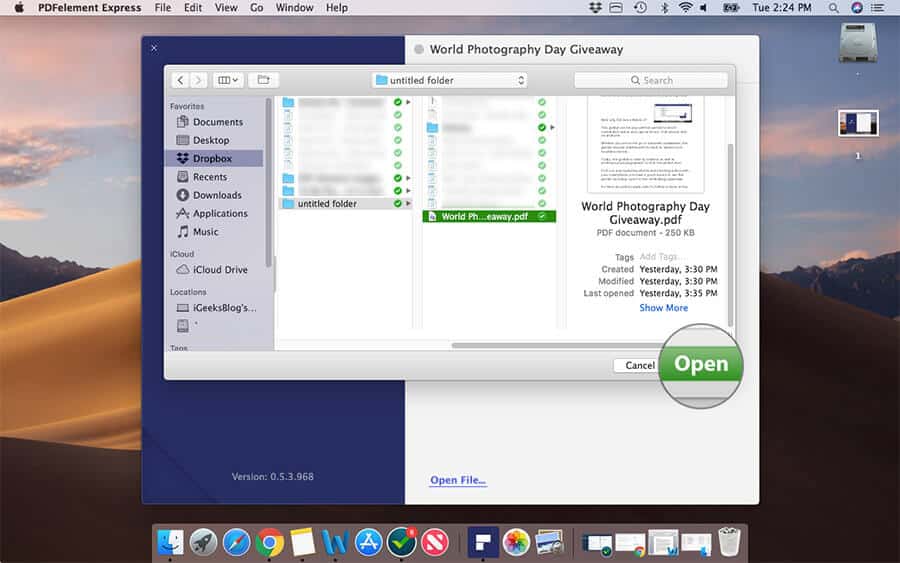Open the column view mode selector

tap(228, 80)
